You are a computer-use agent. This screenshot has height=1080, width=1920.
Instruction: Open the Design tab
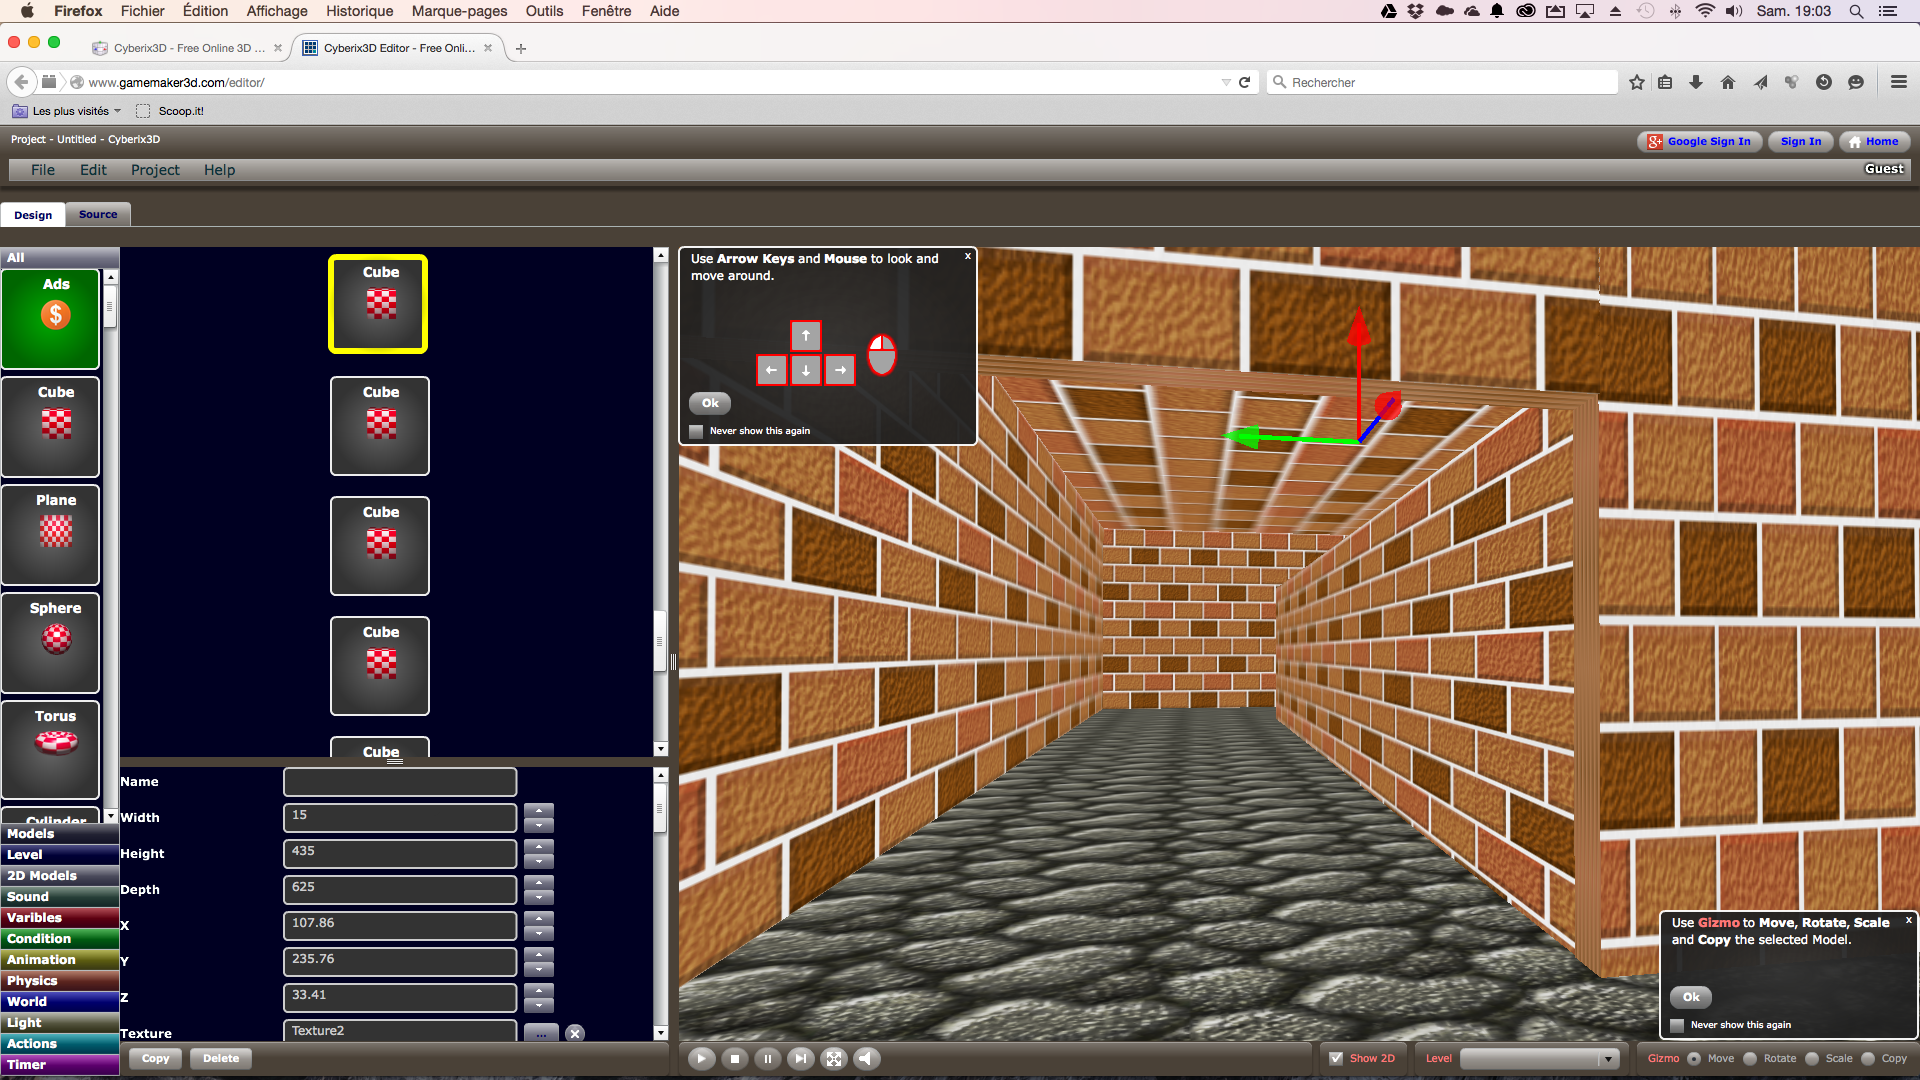point(32,214)
